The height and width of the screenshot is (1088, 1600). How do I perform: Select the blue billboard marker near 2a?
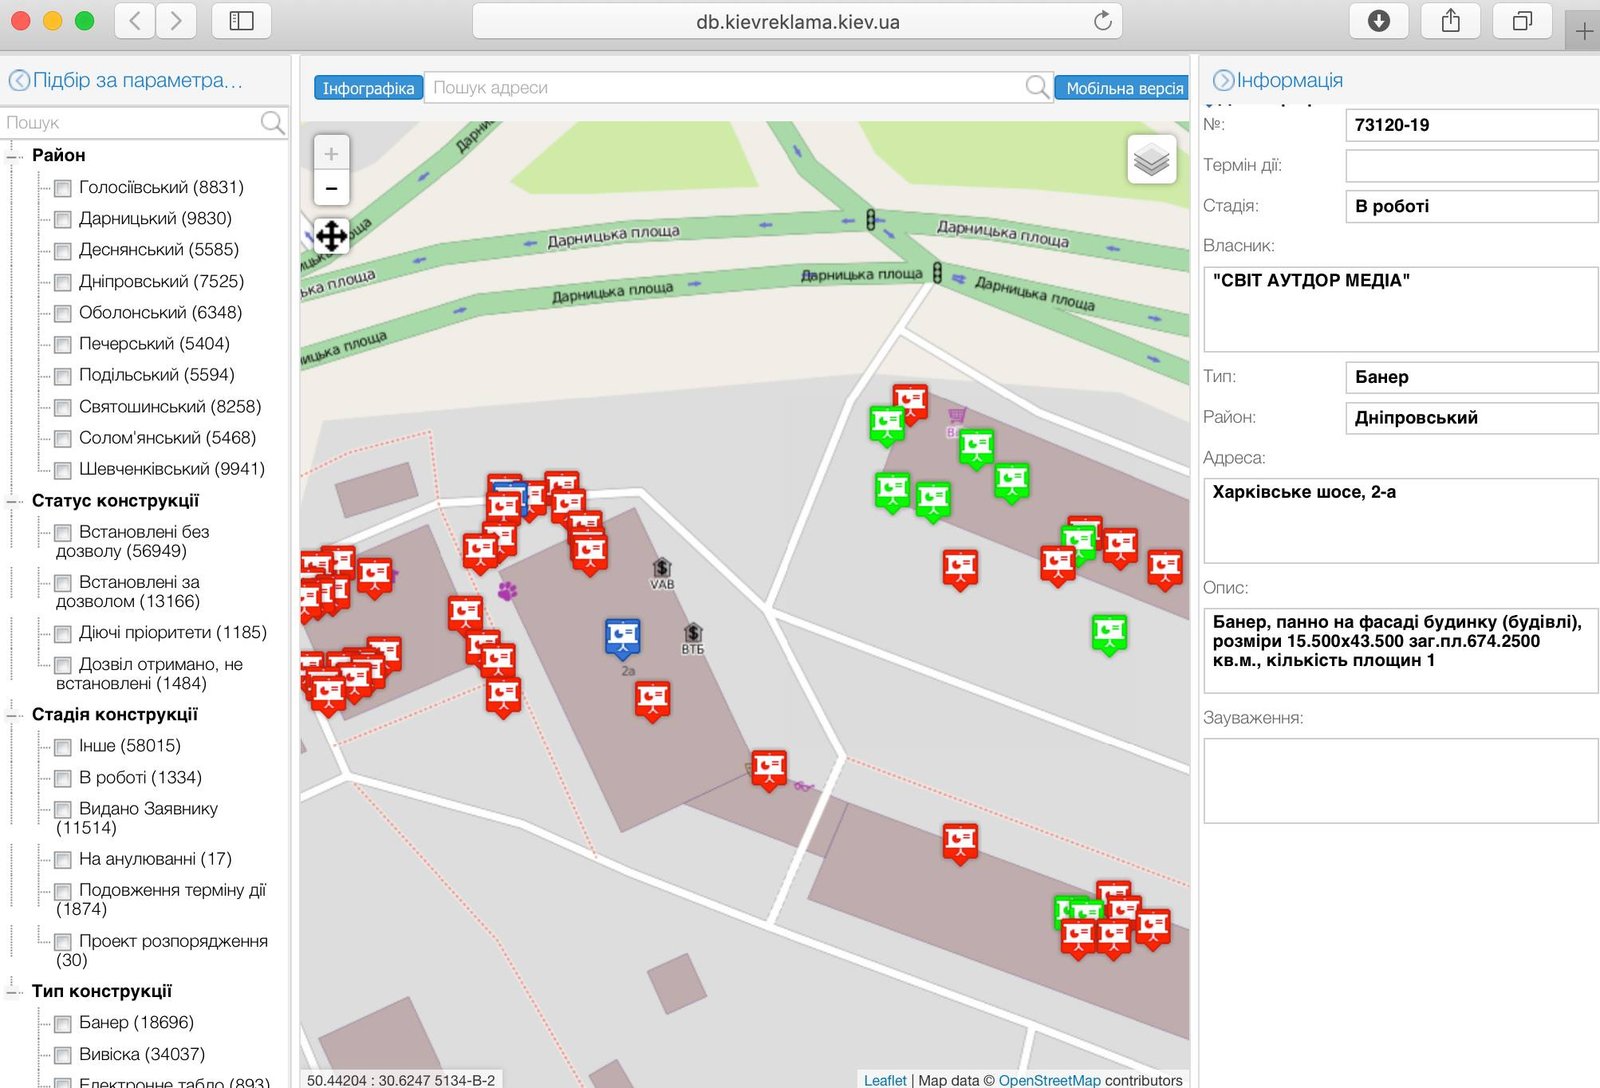point(622,637)
